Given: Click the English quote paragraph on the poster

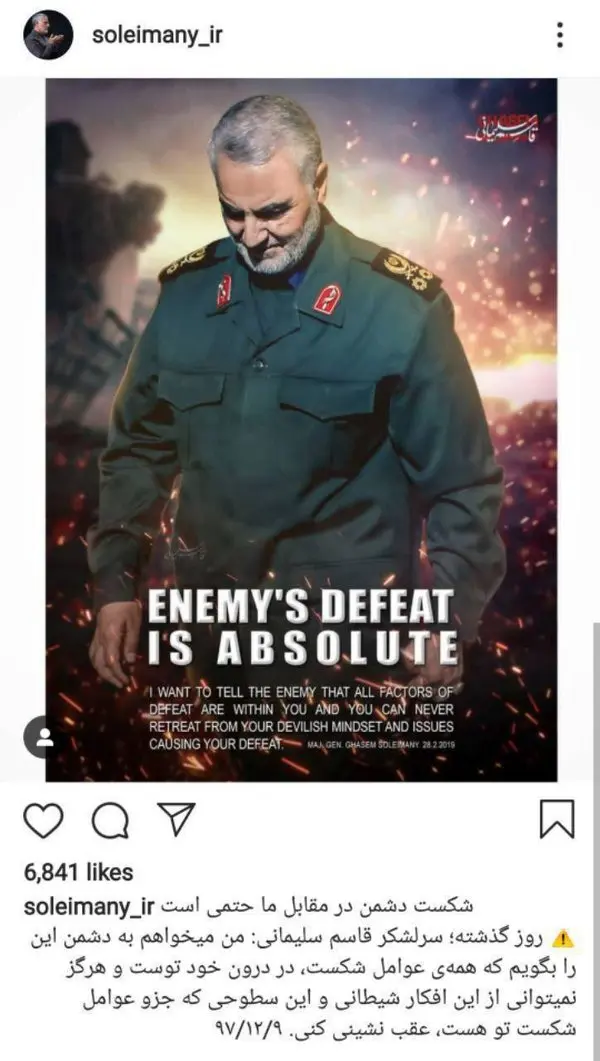Looking at the screenshot, I should 302,718.
